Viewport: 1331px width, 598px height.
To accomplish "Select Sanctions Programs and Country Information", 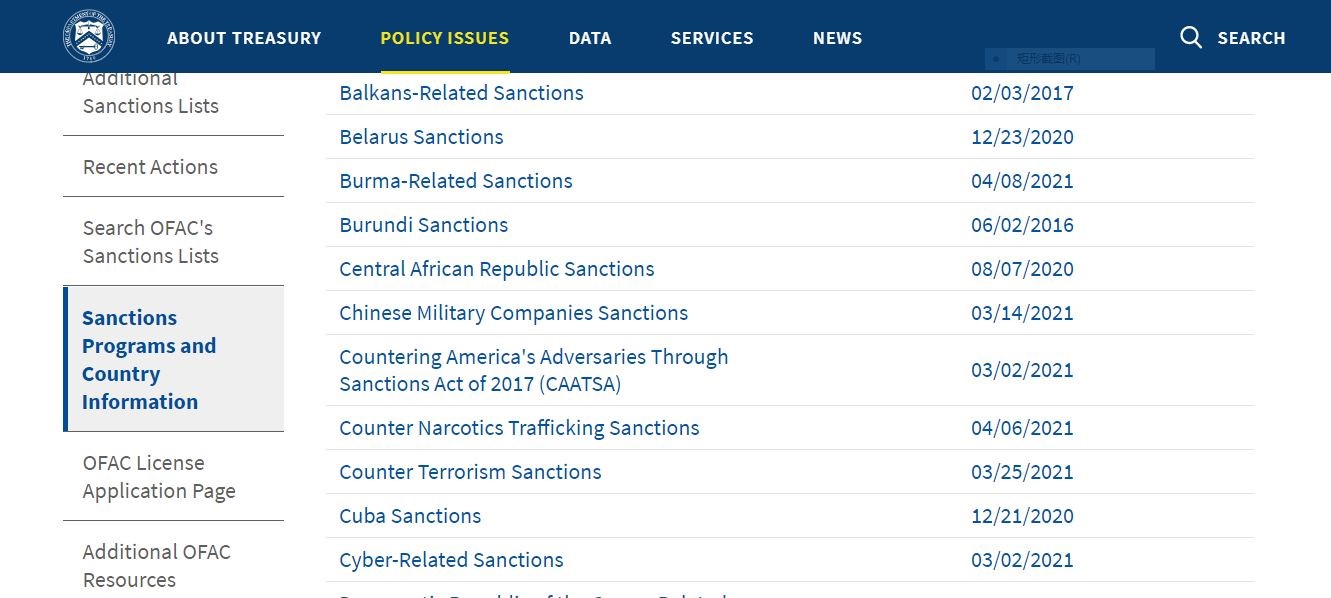I will [x=149, y=360].
